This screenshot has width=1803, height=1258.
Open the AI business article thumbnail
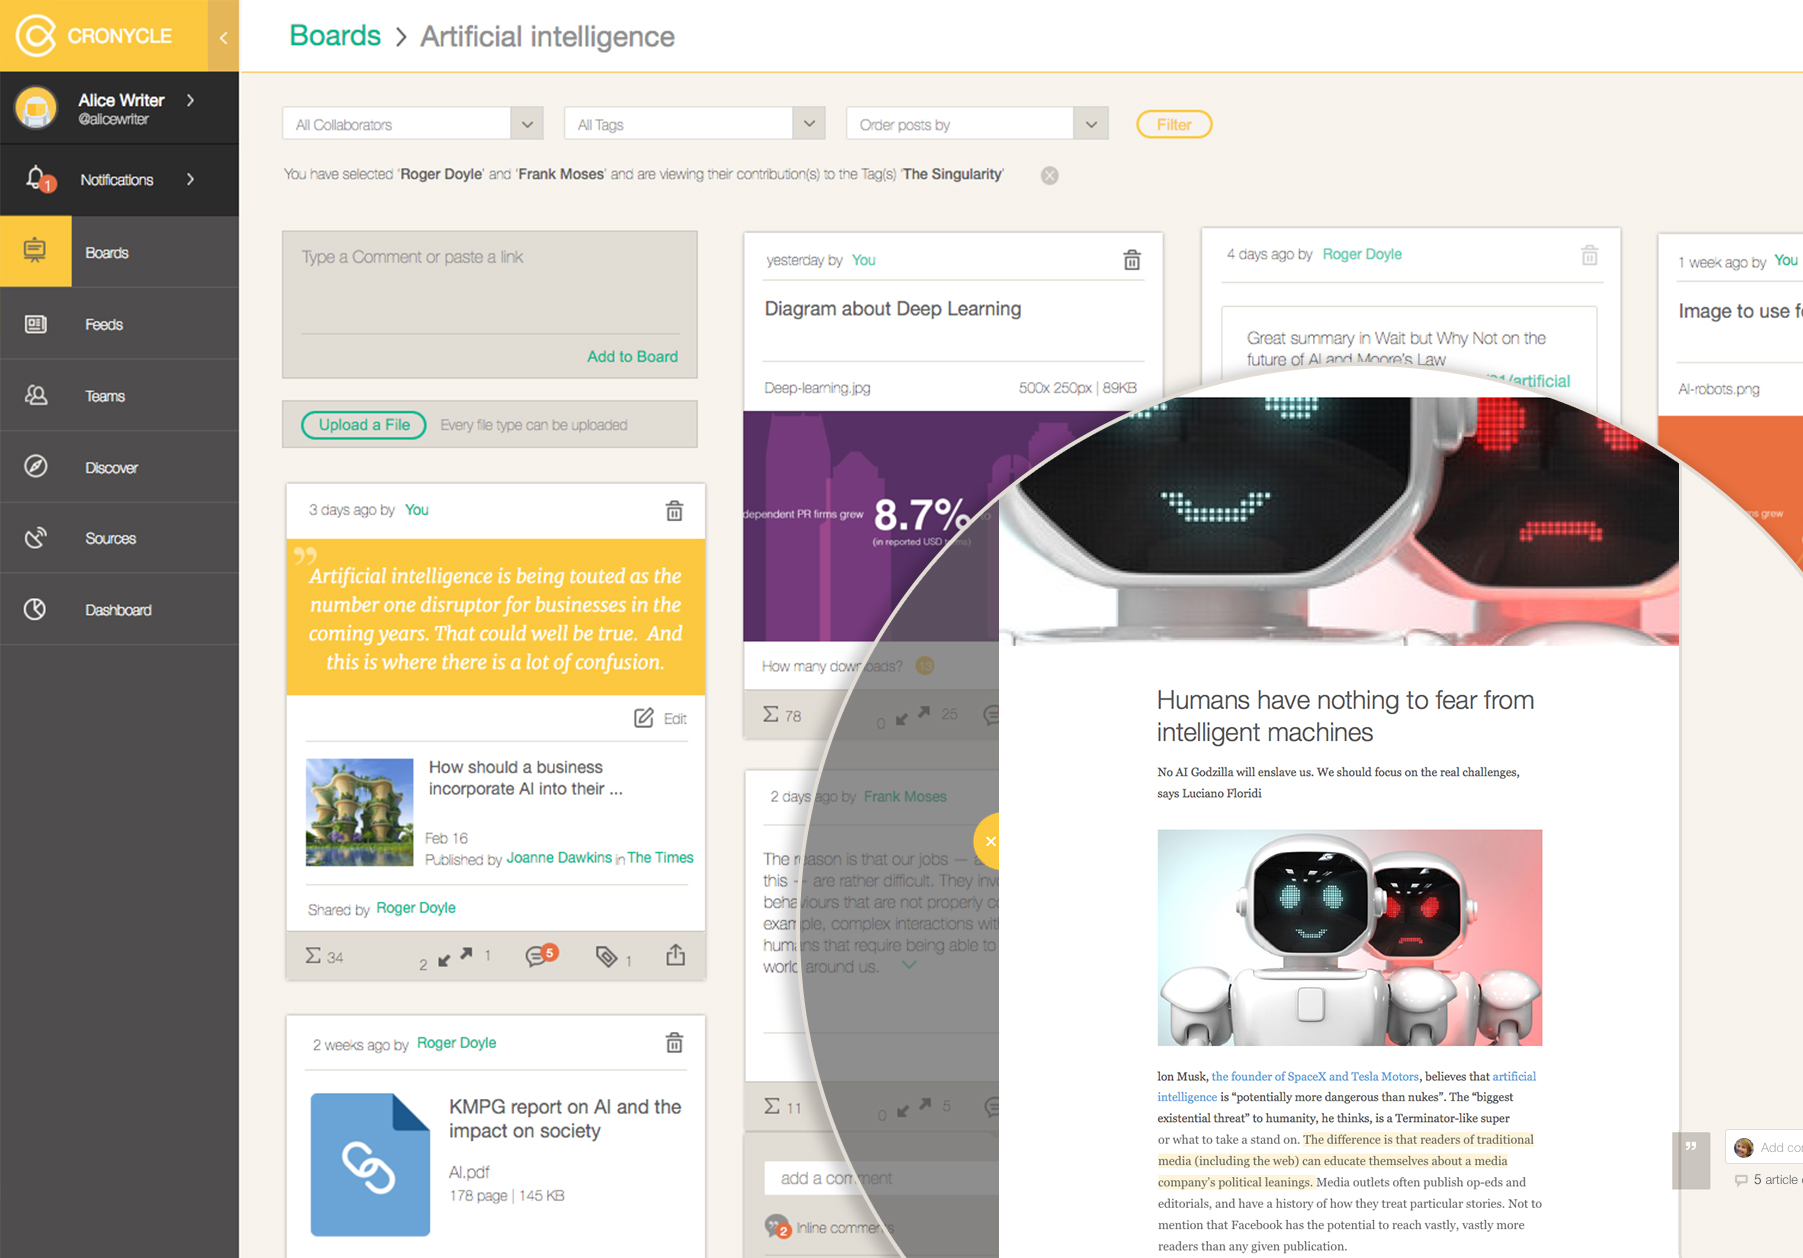click(x=359, y=812)
